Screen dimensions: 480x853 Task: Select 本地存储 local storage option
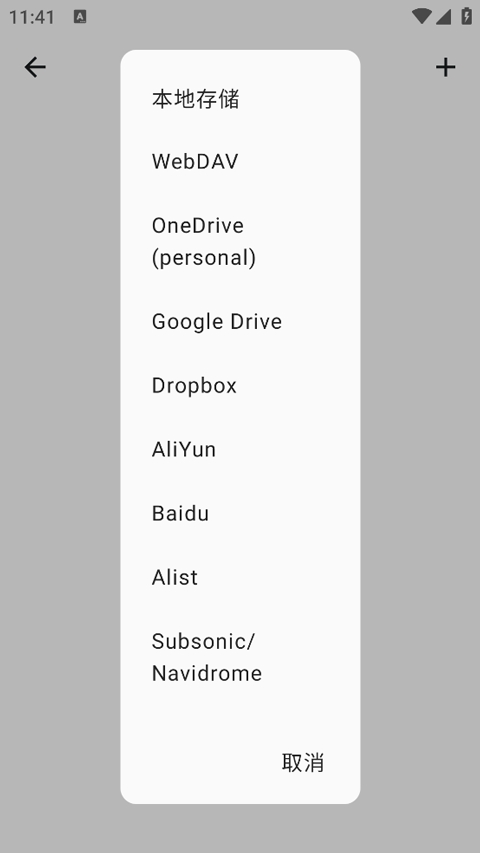click(240, 100)
